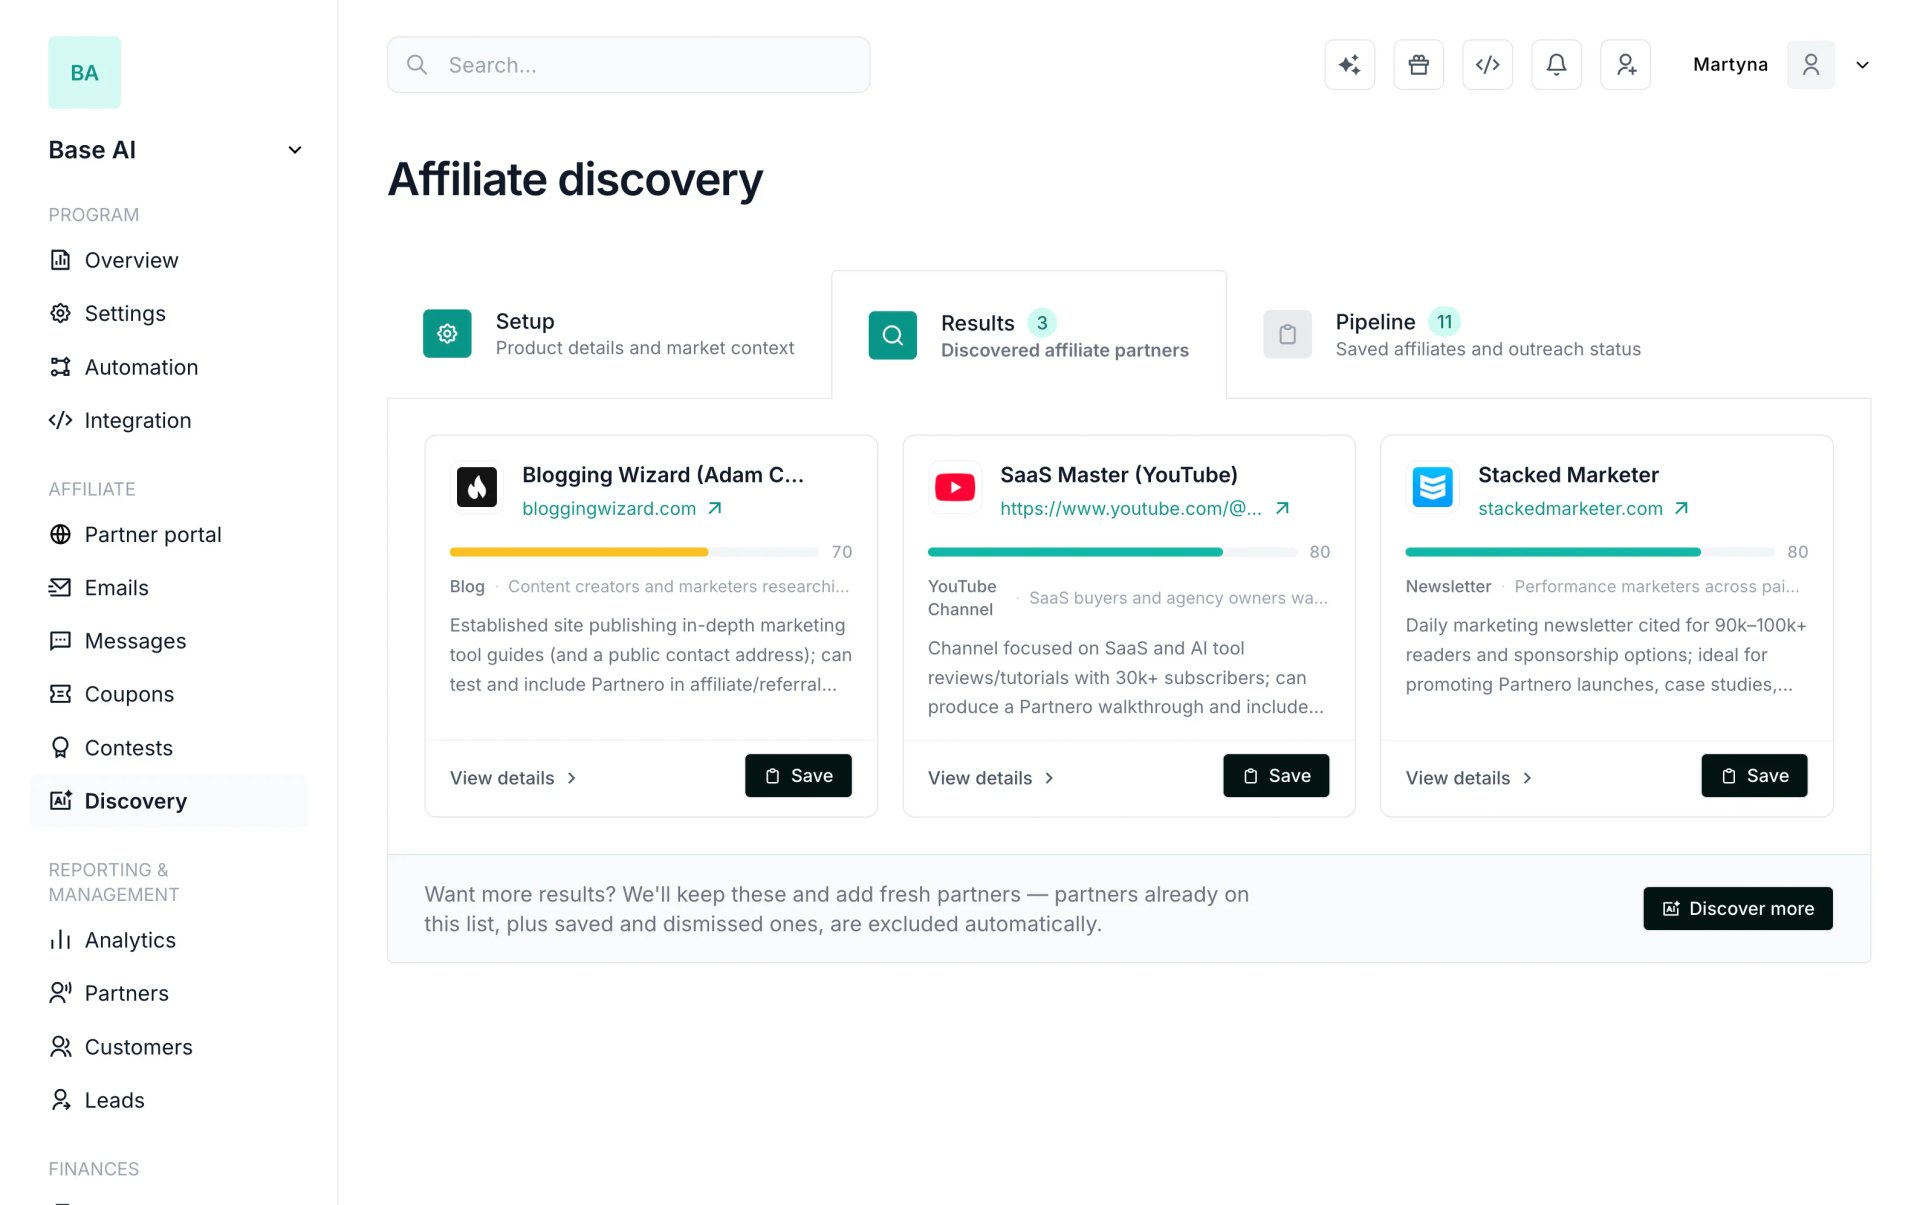Select Discovery in sidebar
The width and height of the screenshot is (1920, 1205).
coord(169,801)
